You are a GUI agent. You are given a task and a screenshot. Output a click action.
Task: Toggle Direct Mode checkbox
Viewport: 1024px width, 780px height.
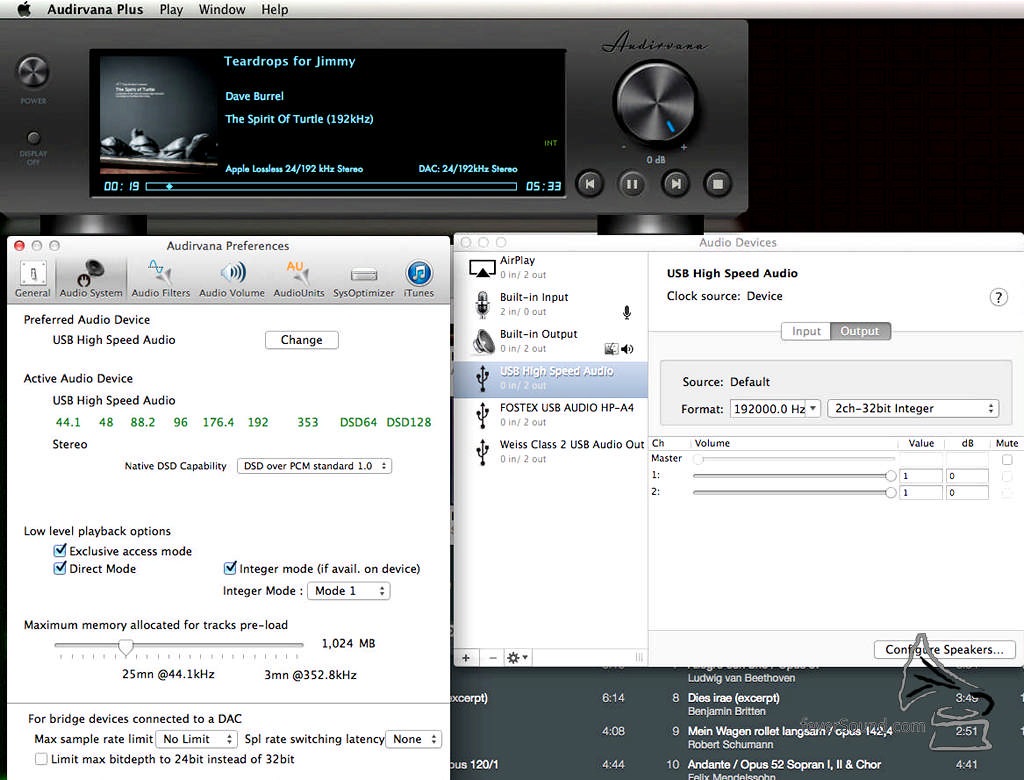(60, 568)
